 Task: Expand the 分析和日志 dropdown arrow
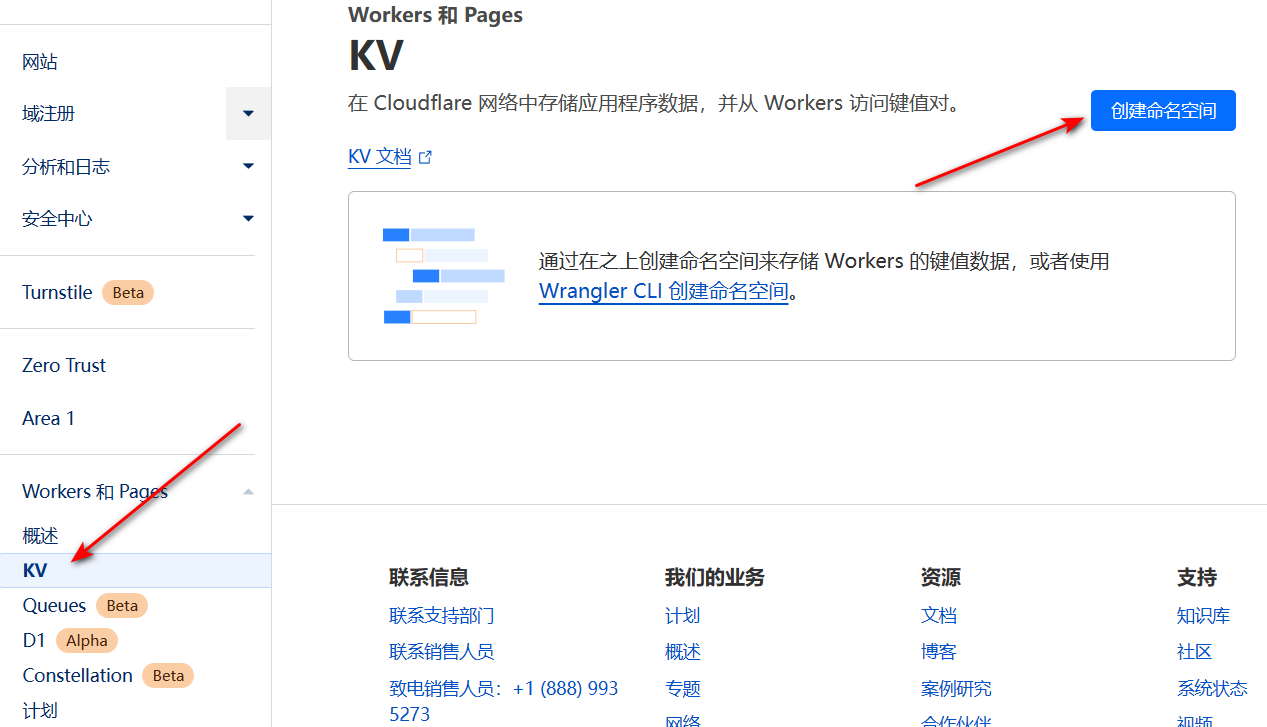248,166
